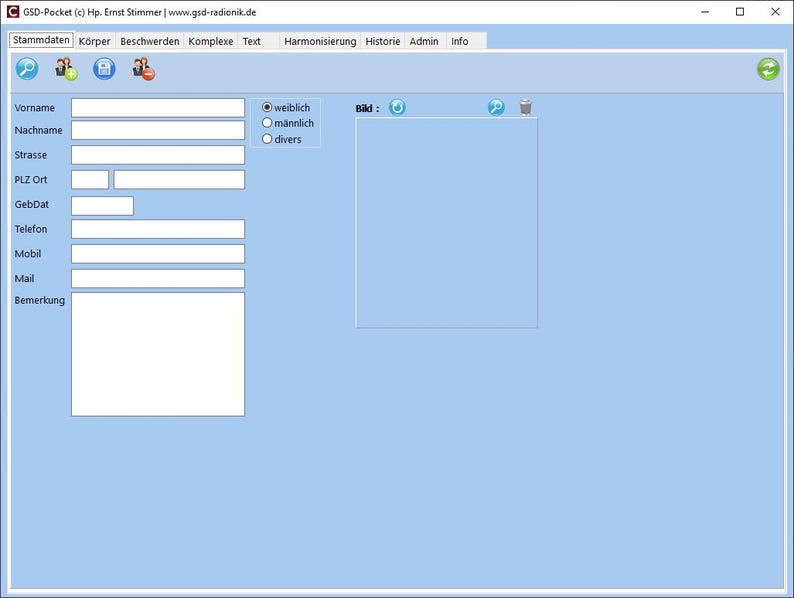Click into the Strasse input field
This screenshot has width=794, height=598.
point(158,155)
